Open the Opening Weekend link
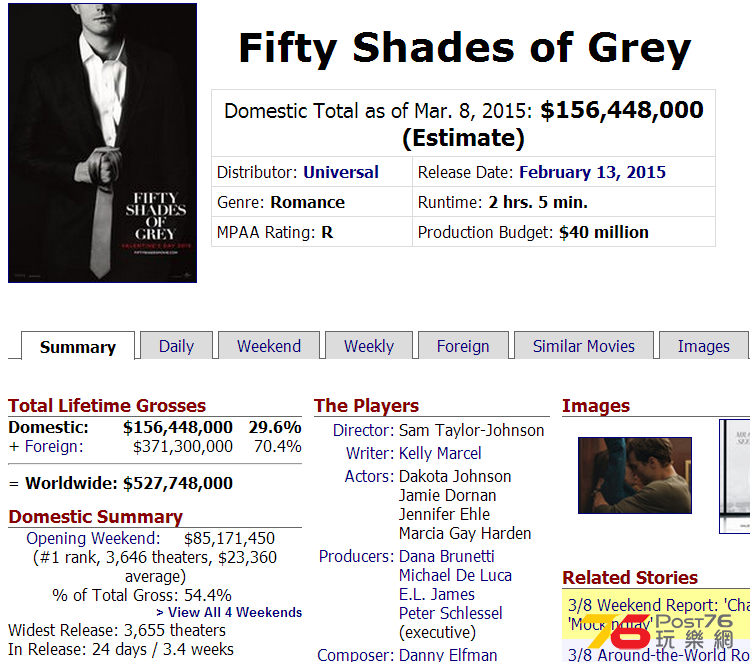The width and height of the screenshot is (750, 662). (93, 538)
